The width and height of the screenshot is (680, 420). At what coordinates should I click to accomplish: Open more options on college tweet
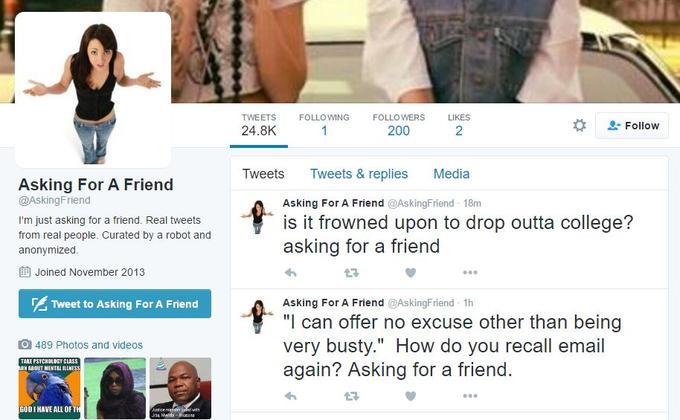click(470, 273)
